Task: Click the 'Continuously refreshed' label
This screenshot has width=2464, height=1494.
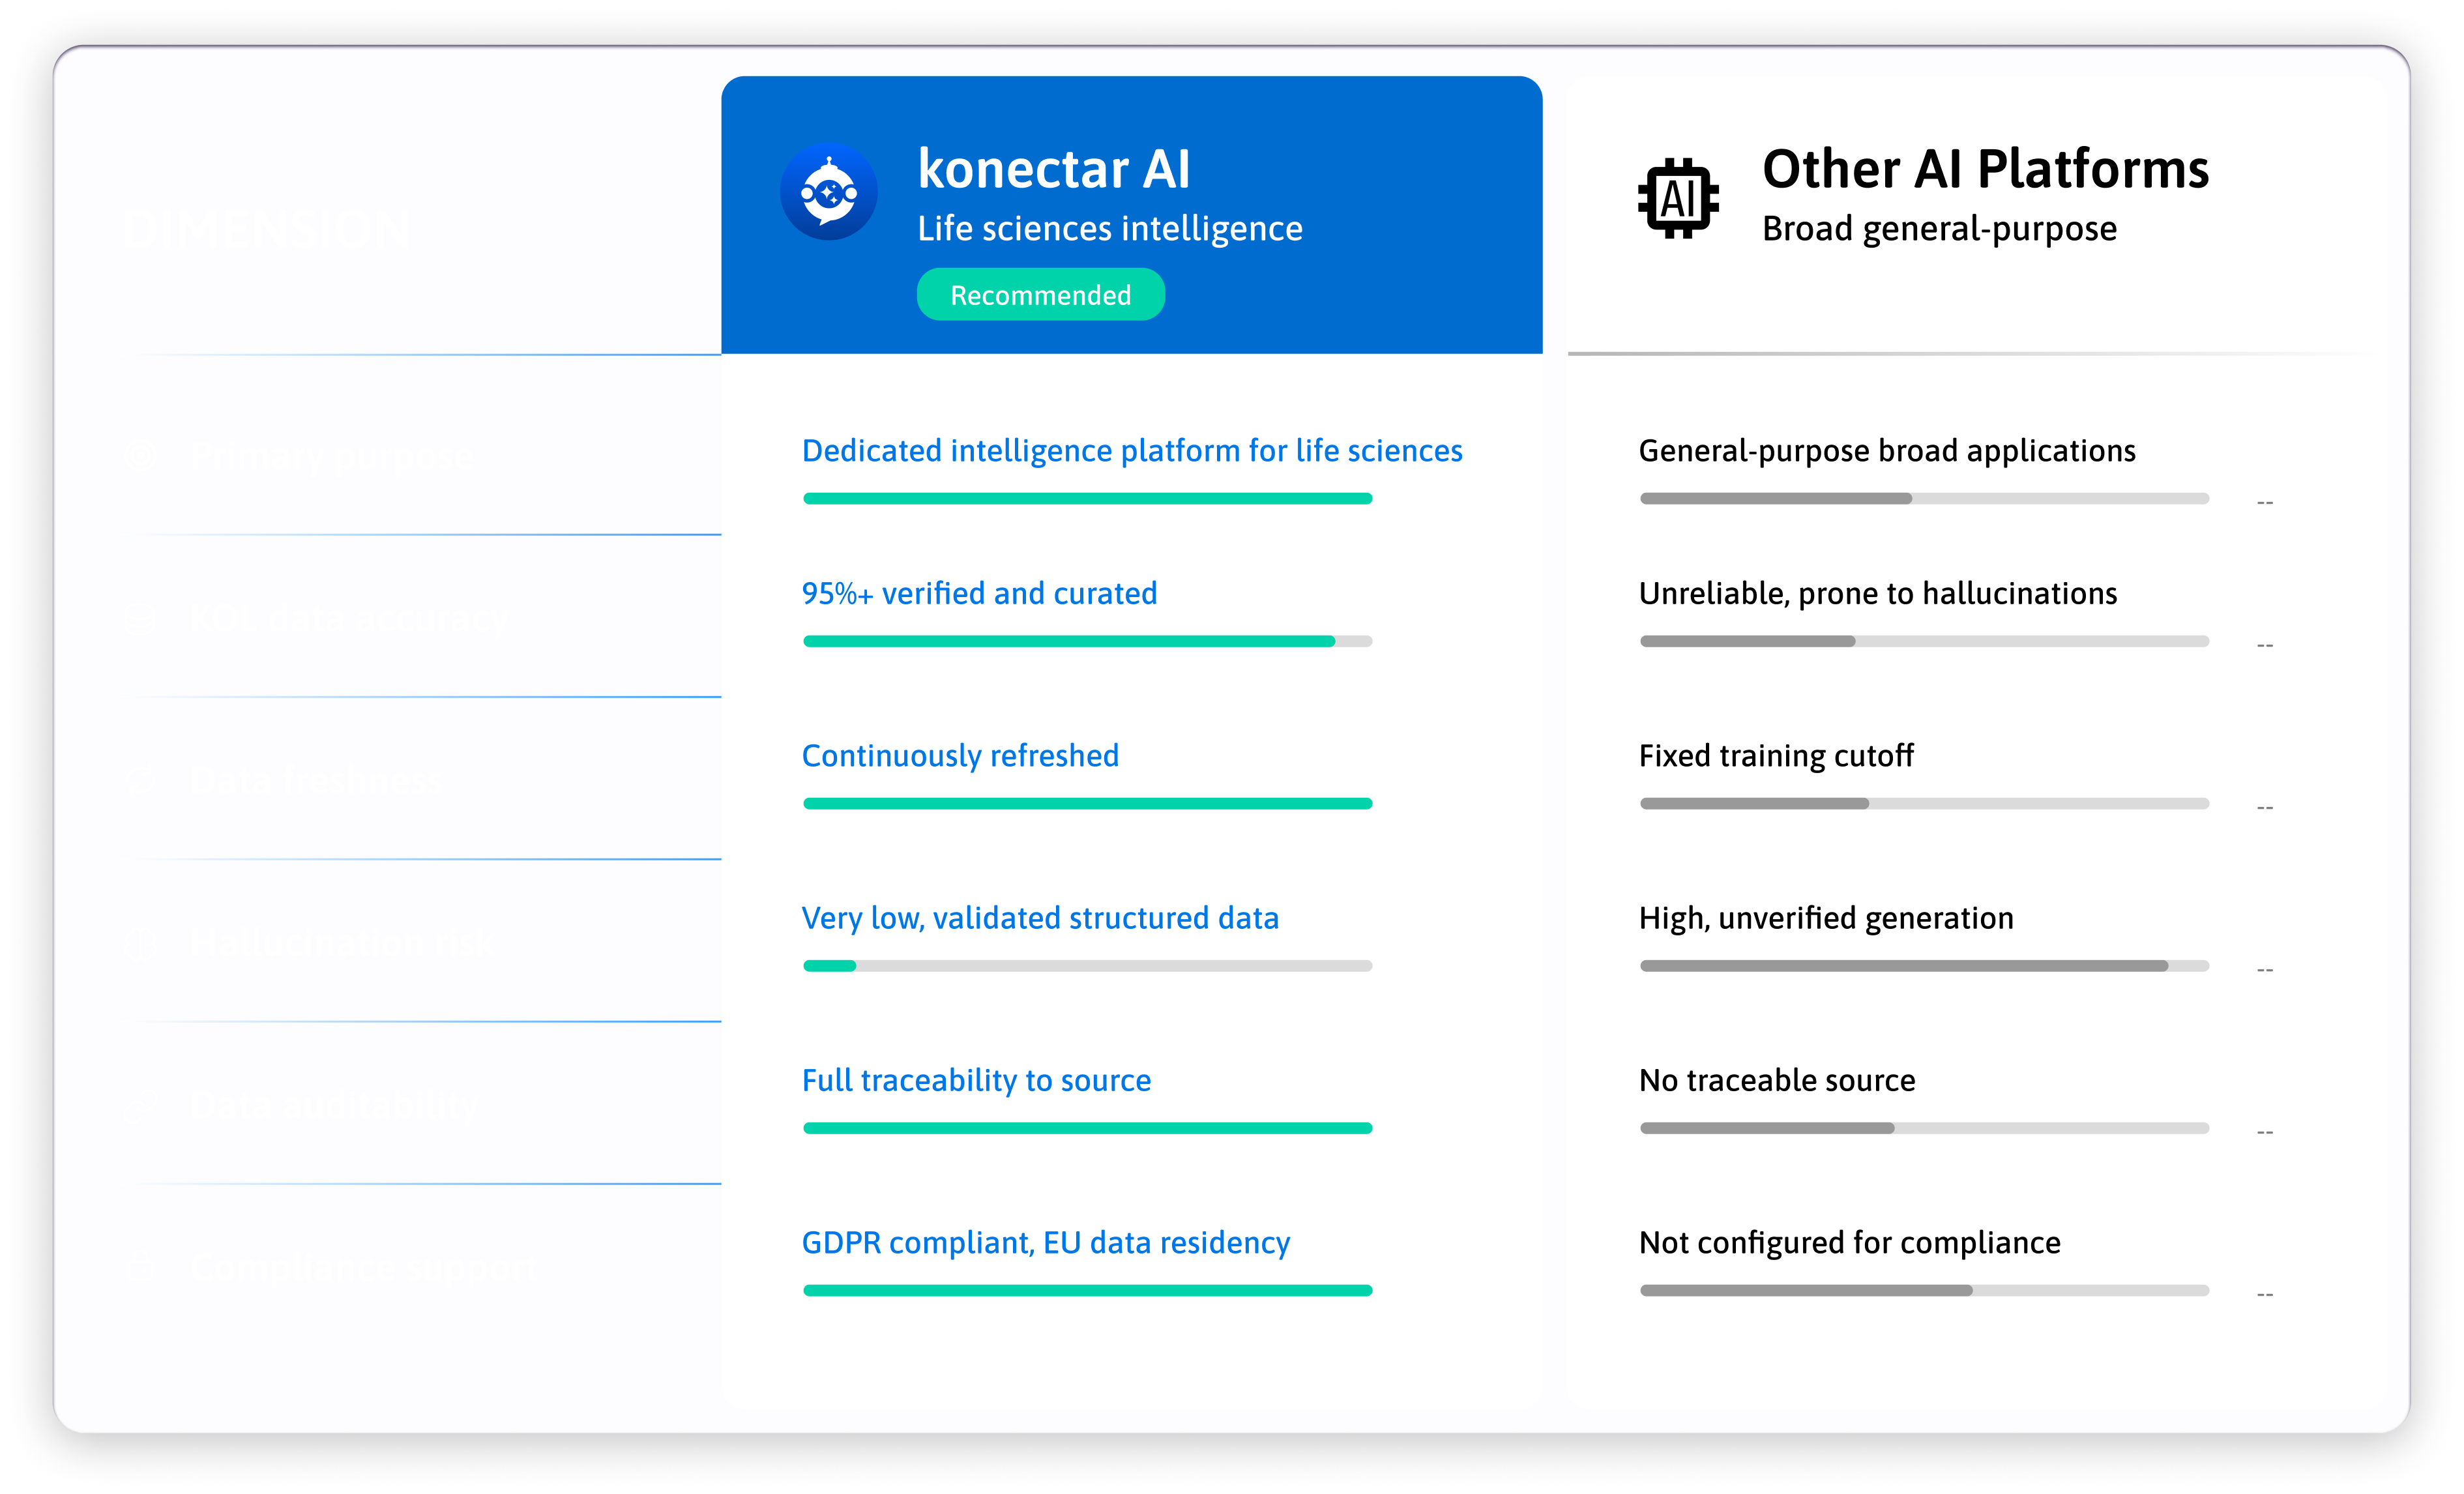Action: (960, 756)
